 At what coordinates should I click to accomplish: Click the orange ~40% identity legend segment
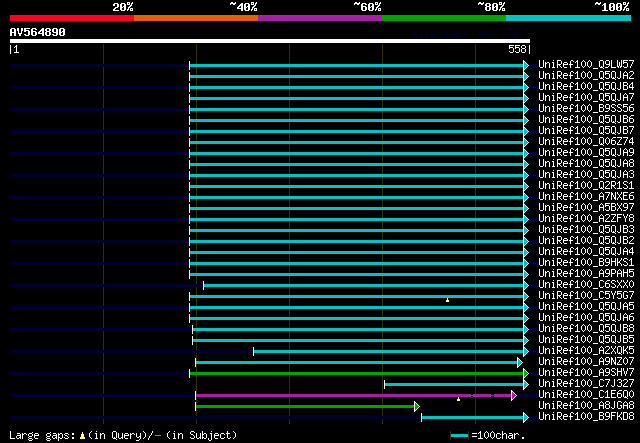click(x=196, y=18)
